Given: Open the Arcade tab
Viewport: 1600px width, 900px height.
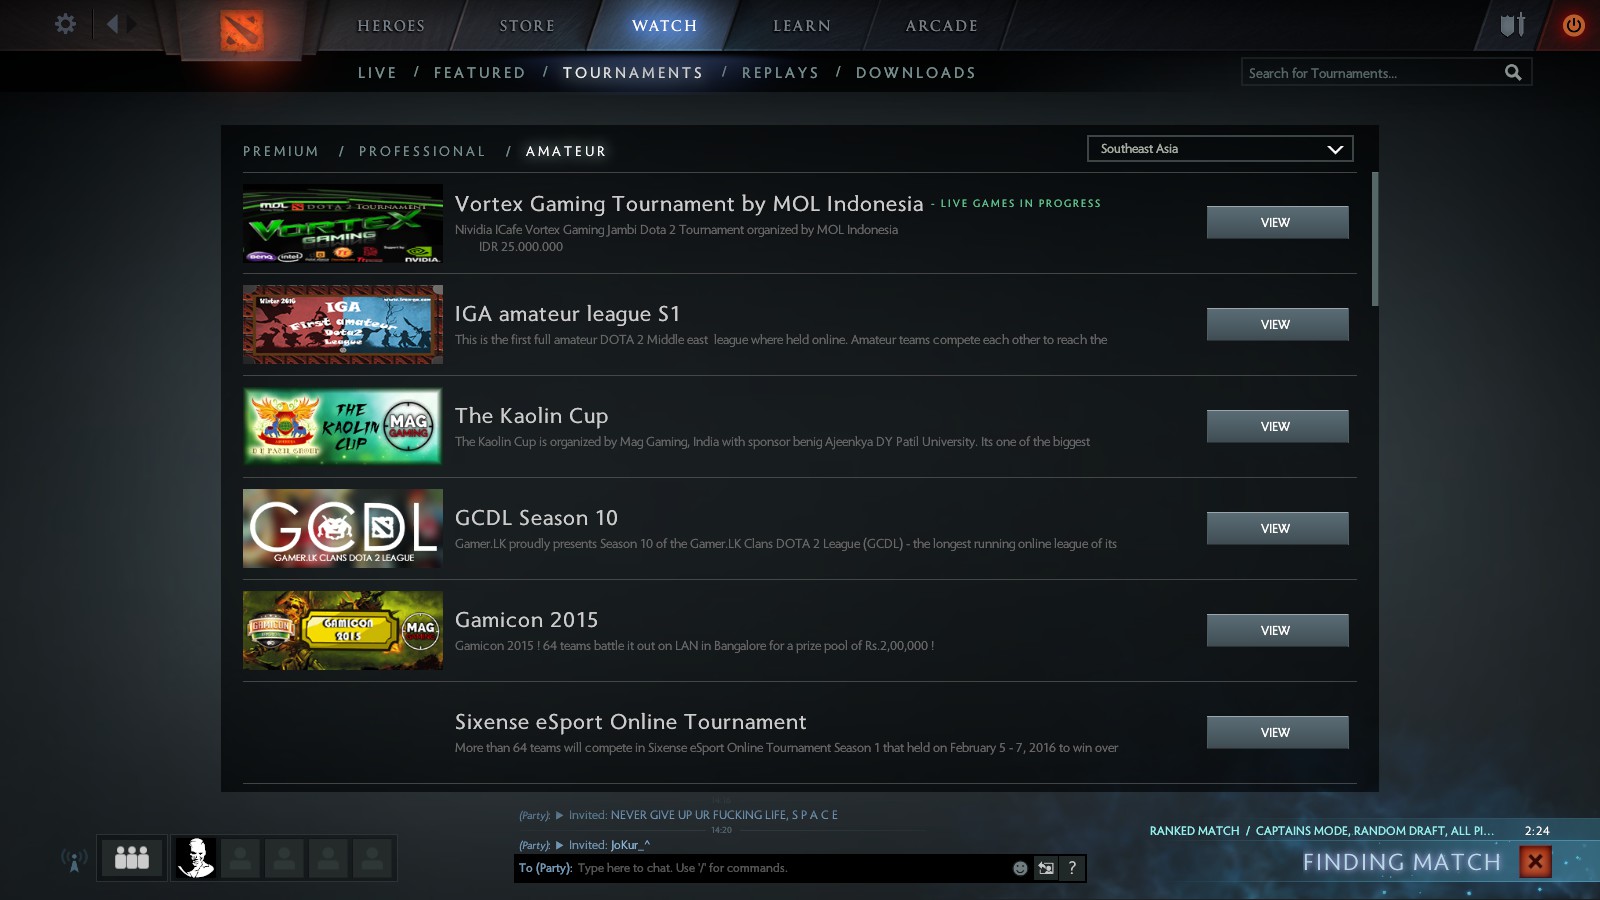Looking at the screenshot, I should coord(942,26).
